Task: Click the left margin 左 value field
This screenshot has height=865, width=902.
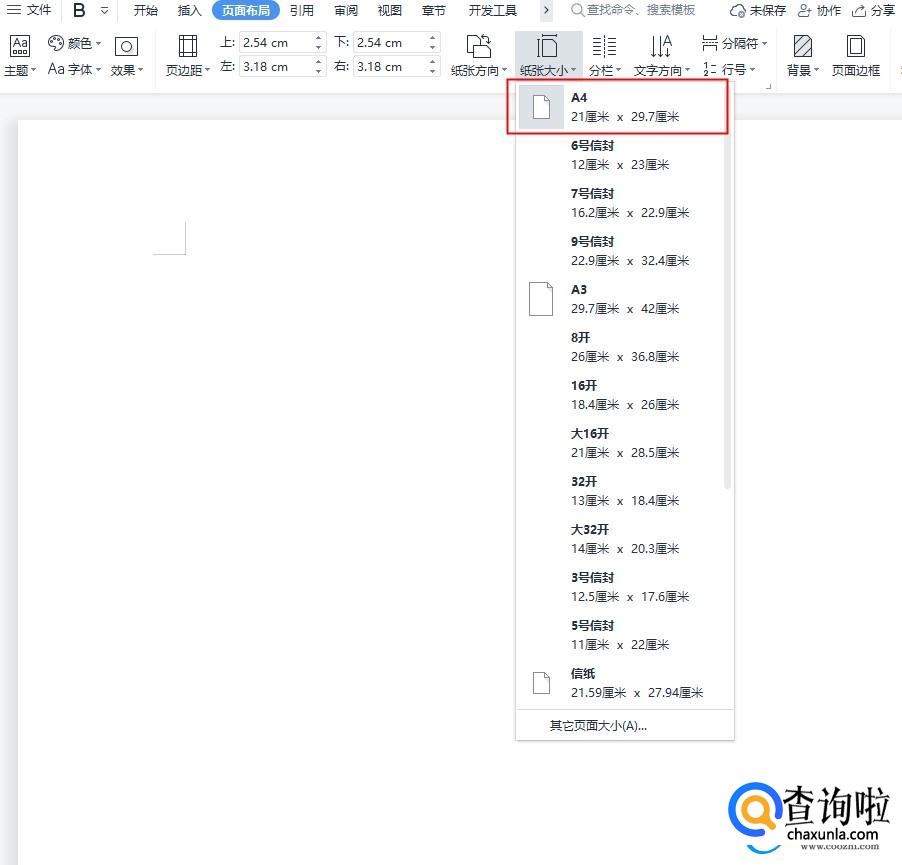Action: click(x=276, y=67)
